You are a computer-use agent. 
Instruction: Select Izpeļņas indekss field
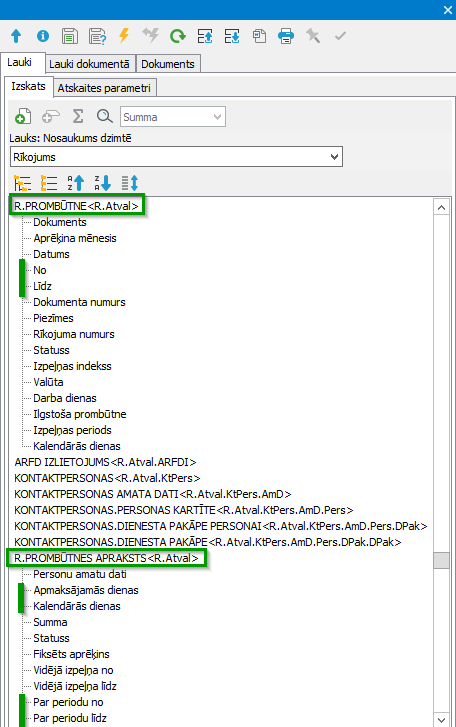[x=72, y=366]
